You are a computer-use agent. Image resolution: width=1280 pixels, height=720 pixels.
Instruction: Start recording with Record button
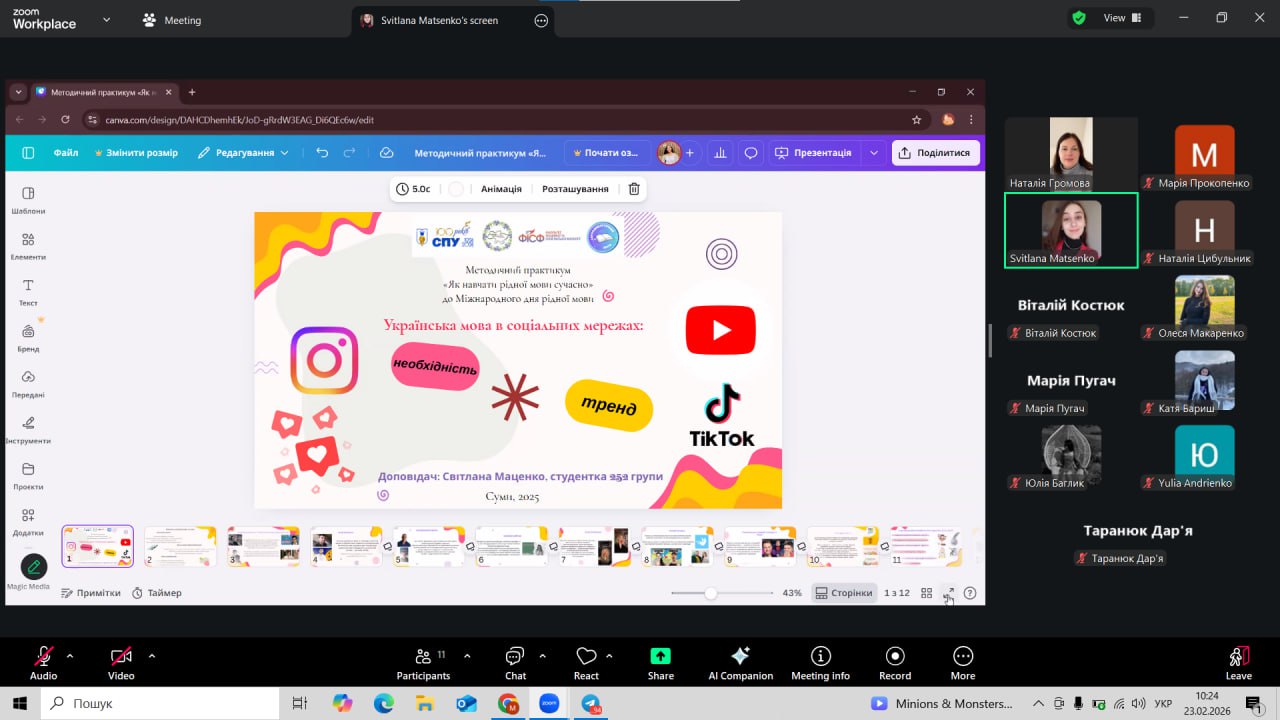895,663
